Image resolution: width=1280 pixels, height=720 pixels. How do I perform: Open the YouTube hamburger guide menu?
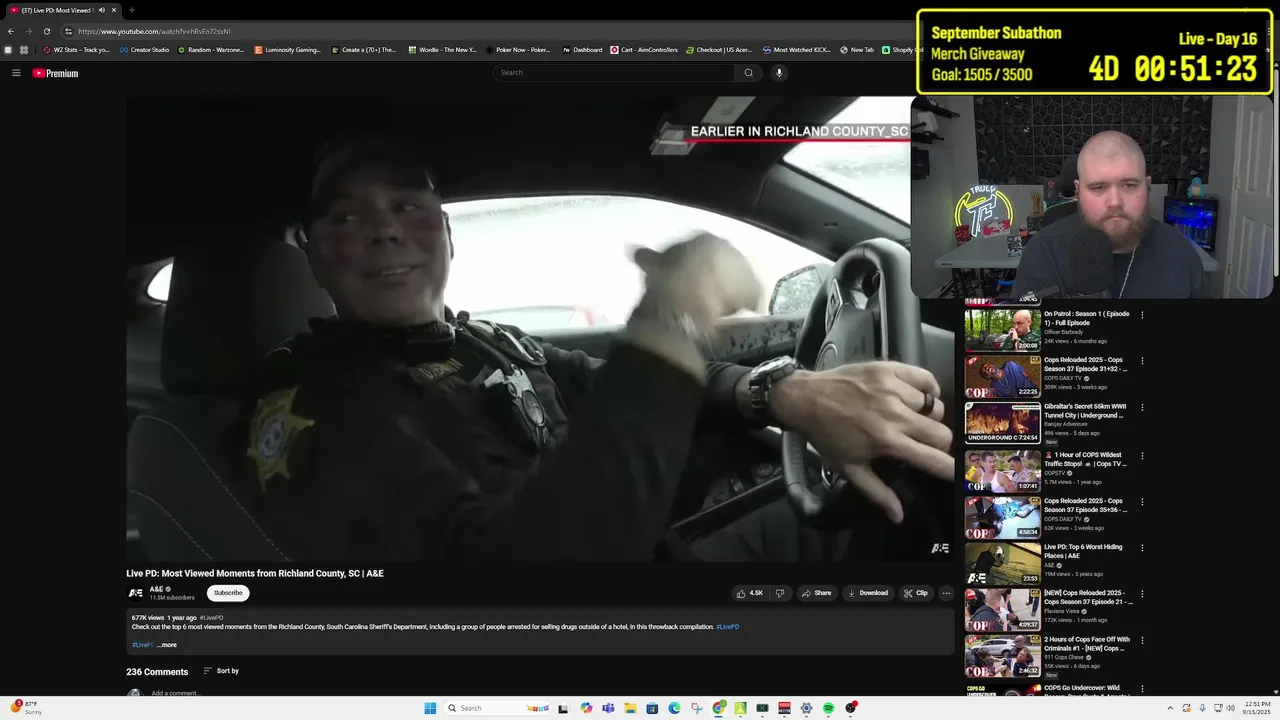[x=16, y=73]
